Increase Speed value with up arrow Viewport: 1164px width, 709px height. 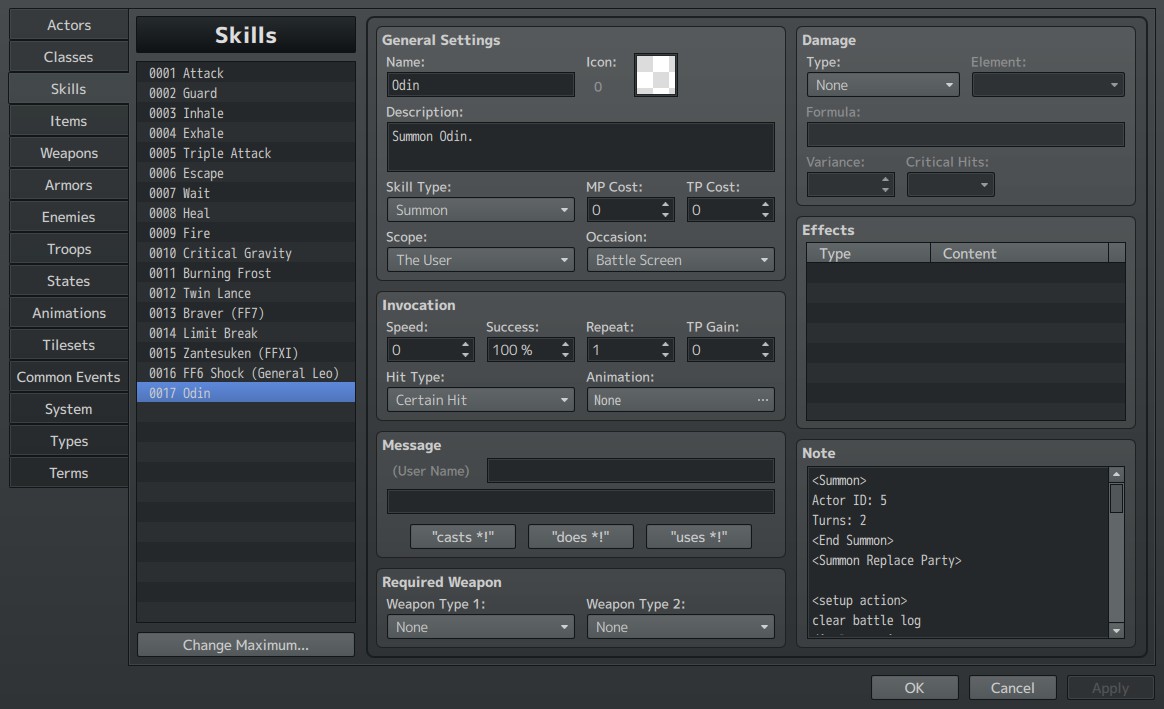pyautogui.click(x=465, y=344)
